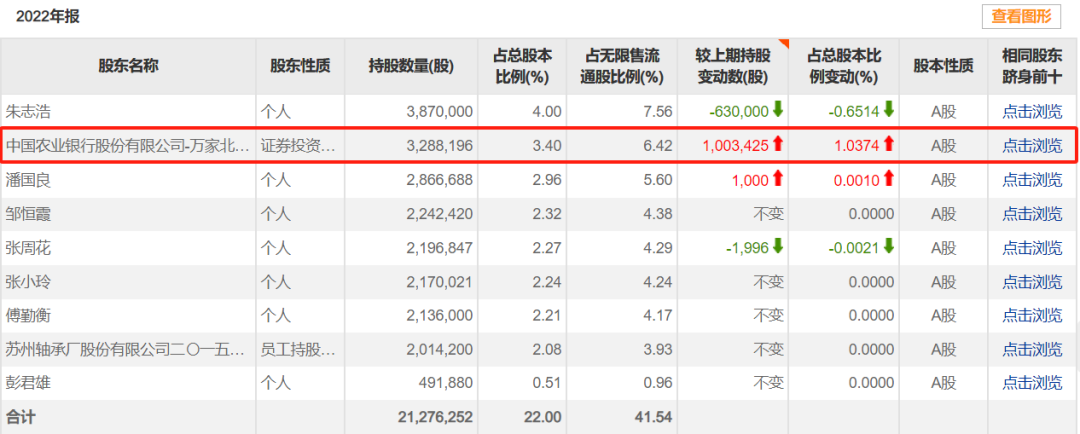Click holdings value 2,242,420
The width and height of the screenshot is (1080, 434).
point(439,214)
